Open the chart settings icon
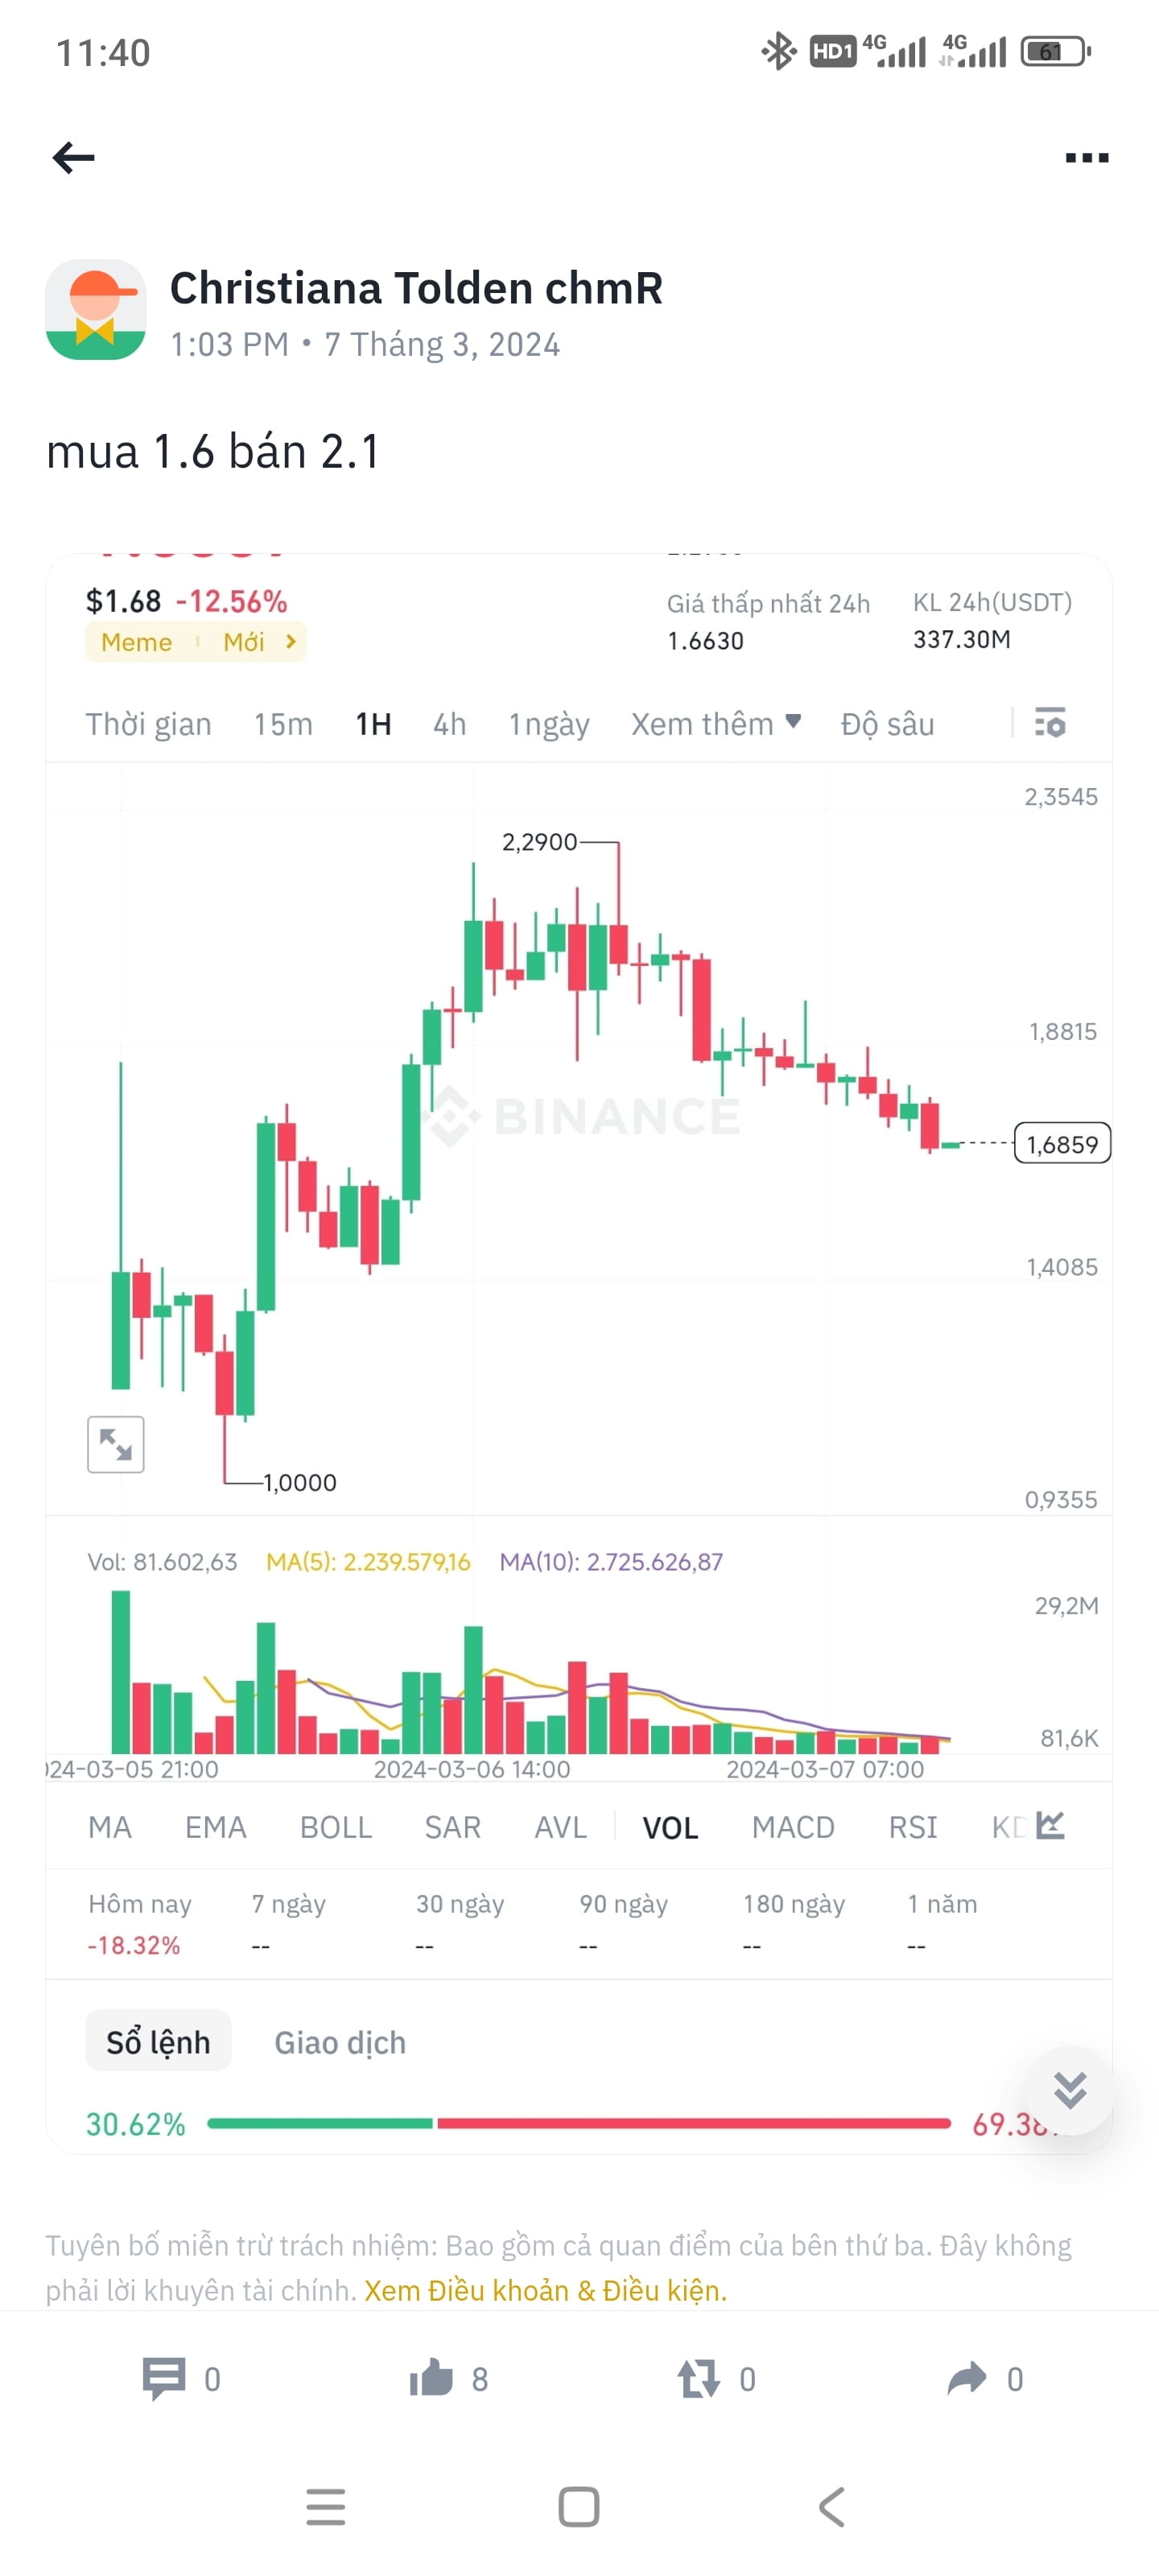The width and height of the screenshot is (1159, 2576). (1050, 723)
